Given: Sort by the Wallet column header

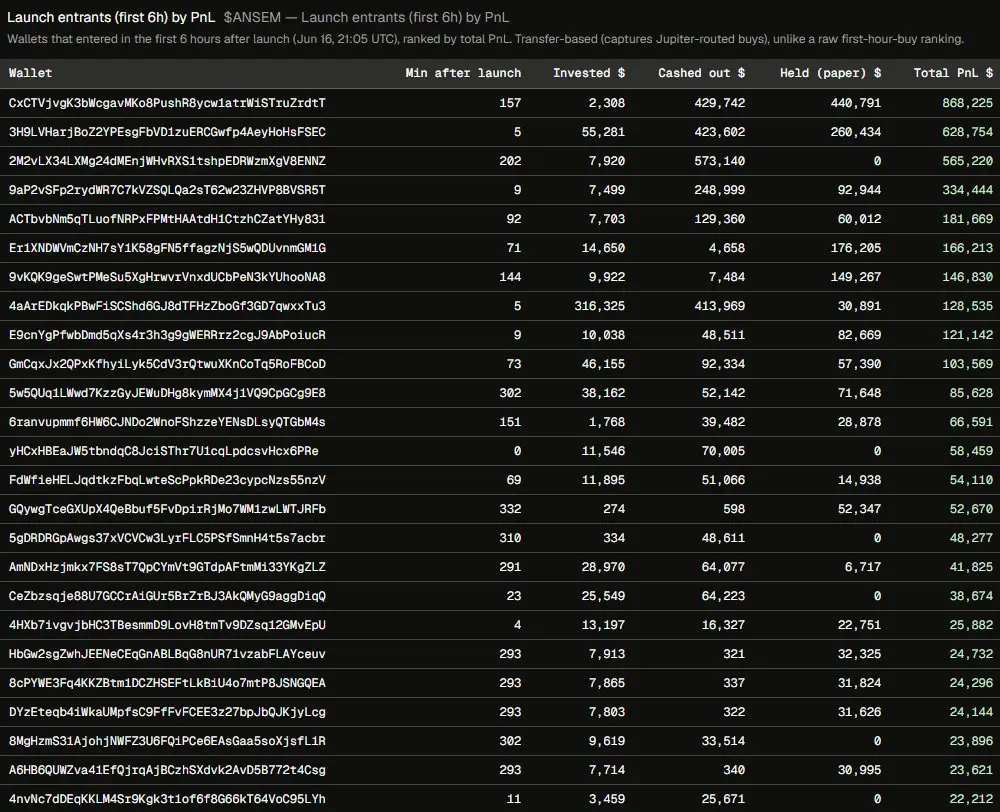Looking at the screenshot, I should point(31,73).
